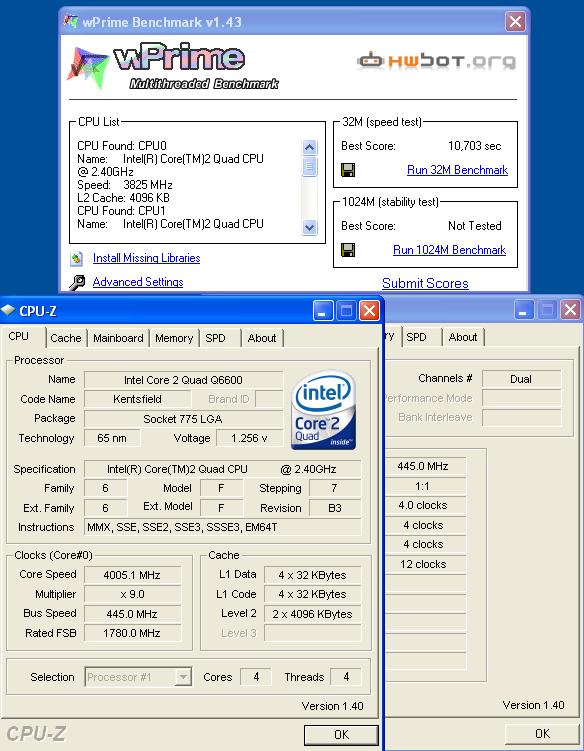Click the Advanced Settings wrench icon
Viewport: 584px width, 751px height.
click(77, 283)
